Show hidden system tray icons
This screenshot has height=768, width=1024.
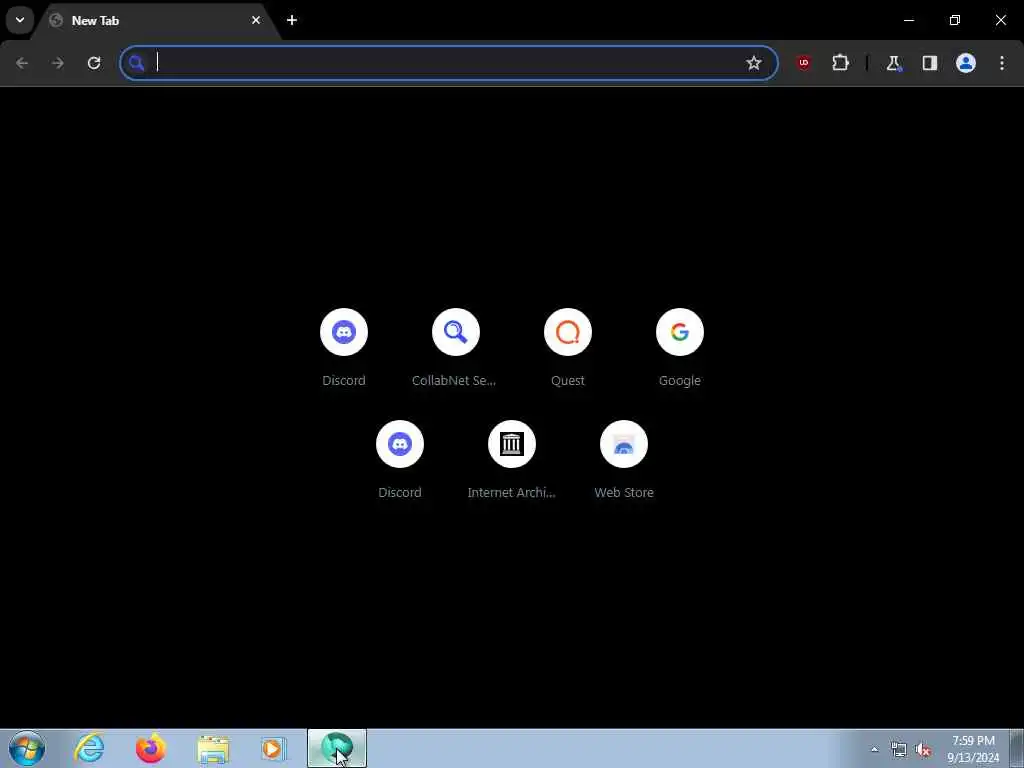pos(874,749)
